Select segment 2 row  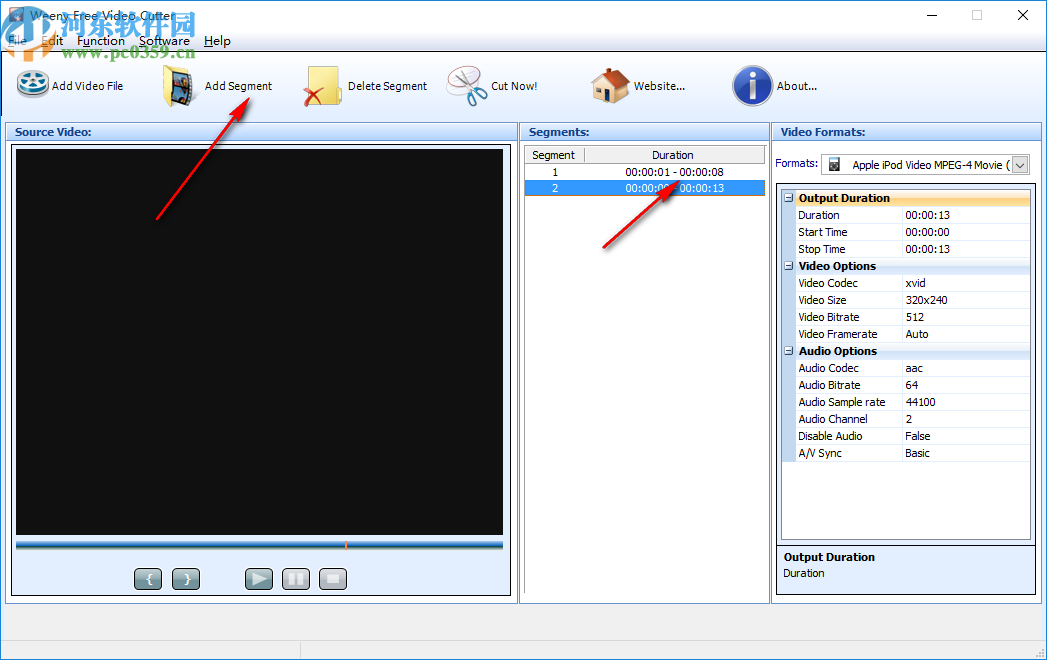(x=644, y=188)
